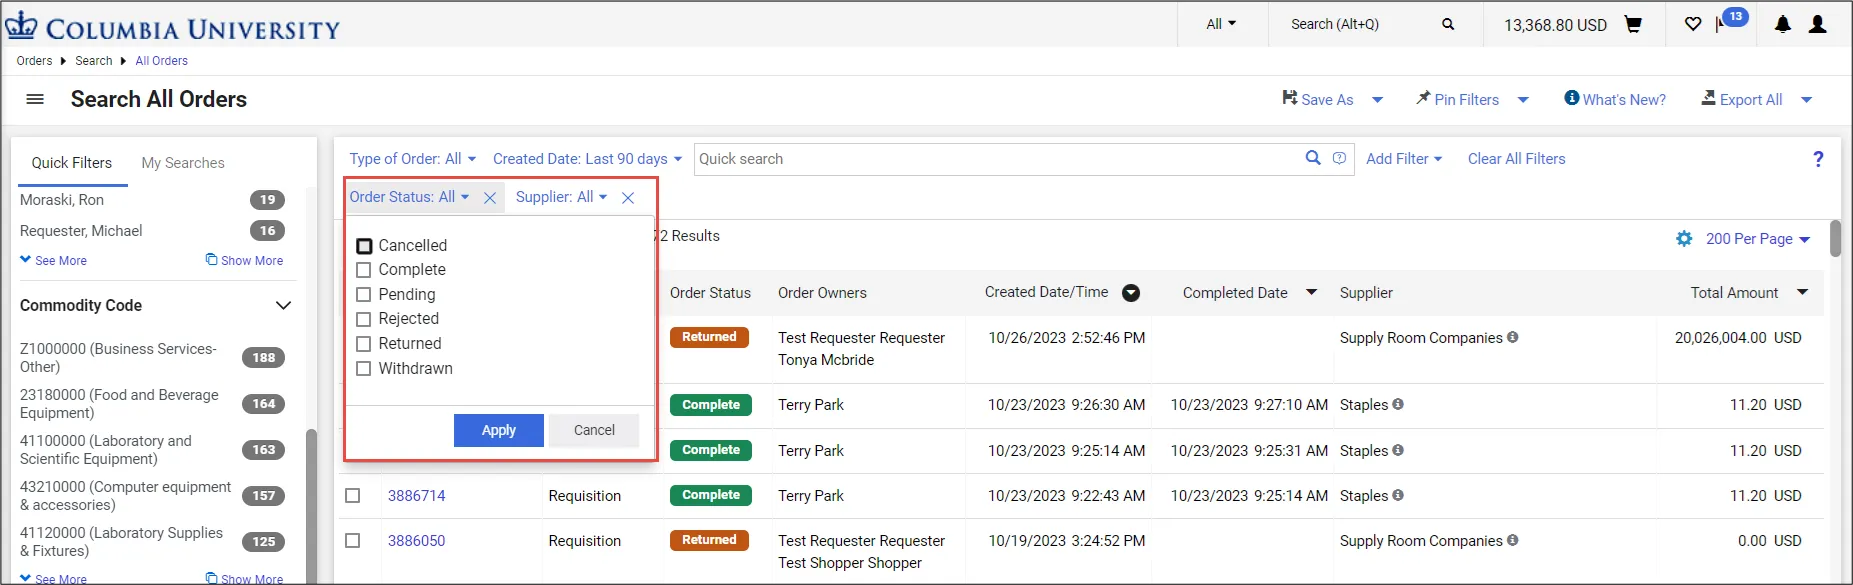Go to Orders breadcrumb
This screenshot has height=585, width=1853.
point(34,61)
